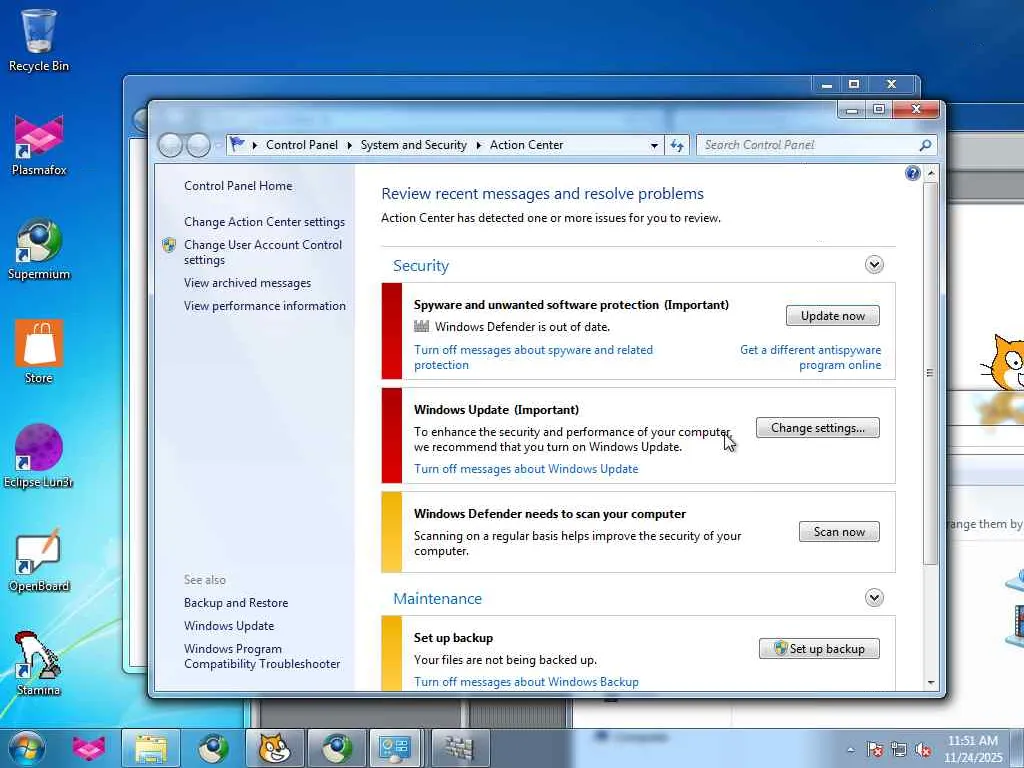Open View archived messages link
The height and width of the screenshot is (768, 1024).
247,283
